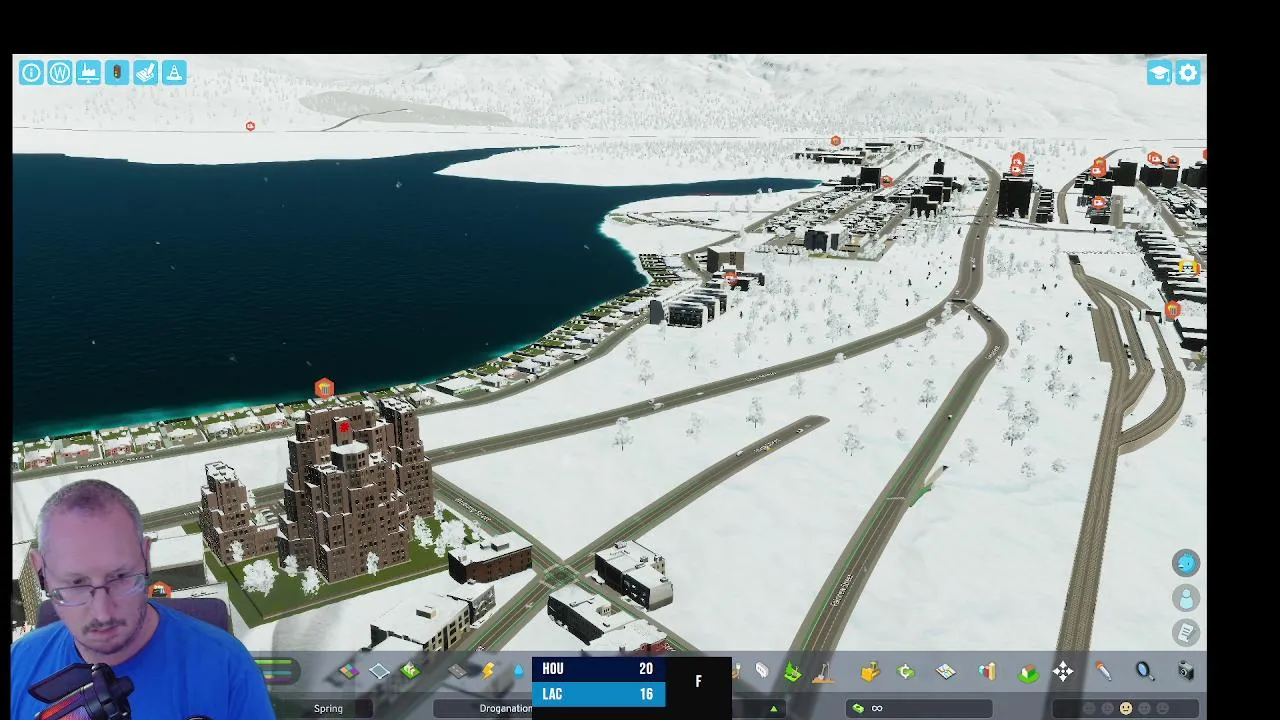Click the round blue icon above notifications
Image resolution: width=1280 pixels, height=720 pixels.
1186,563
